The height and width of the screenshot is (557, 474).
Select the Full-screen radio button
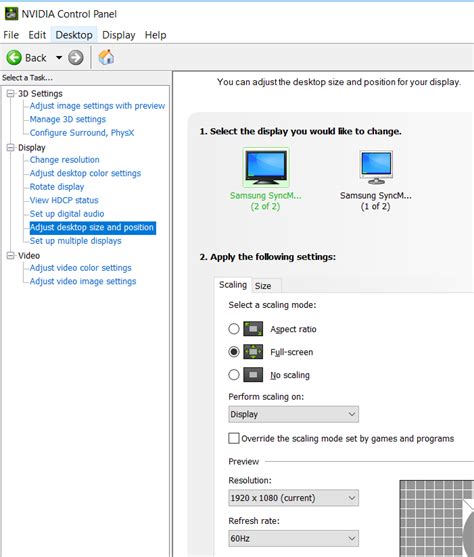(x=234, y=352)
